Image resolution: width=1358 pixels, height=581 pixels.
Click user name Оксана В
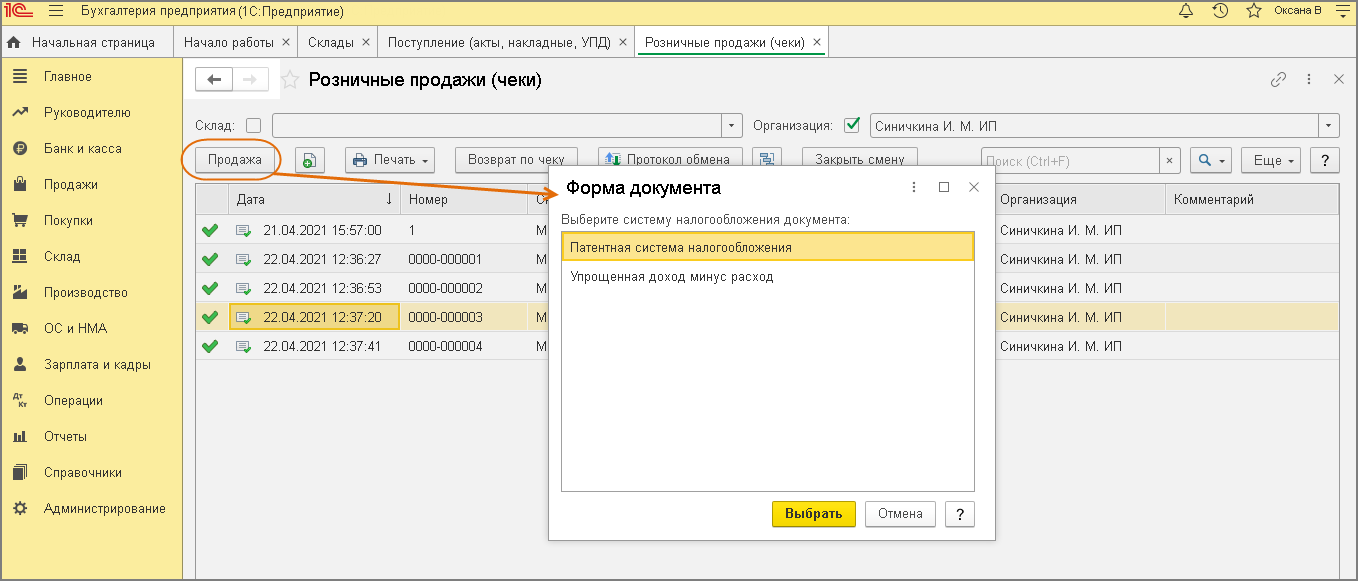[1298, 11]
